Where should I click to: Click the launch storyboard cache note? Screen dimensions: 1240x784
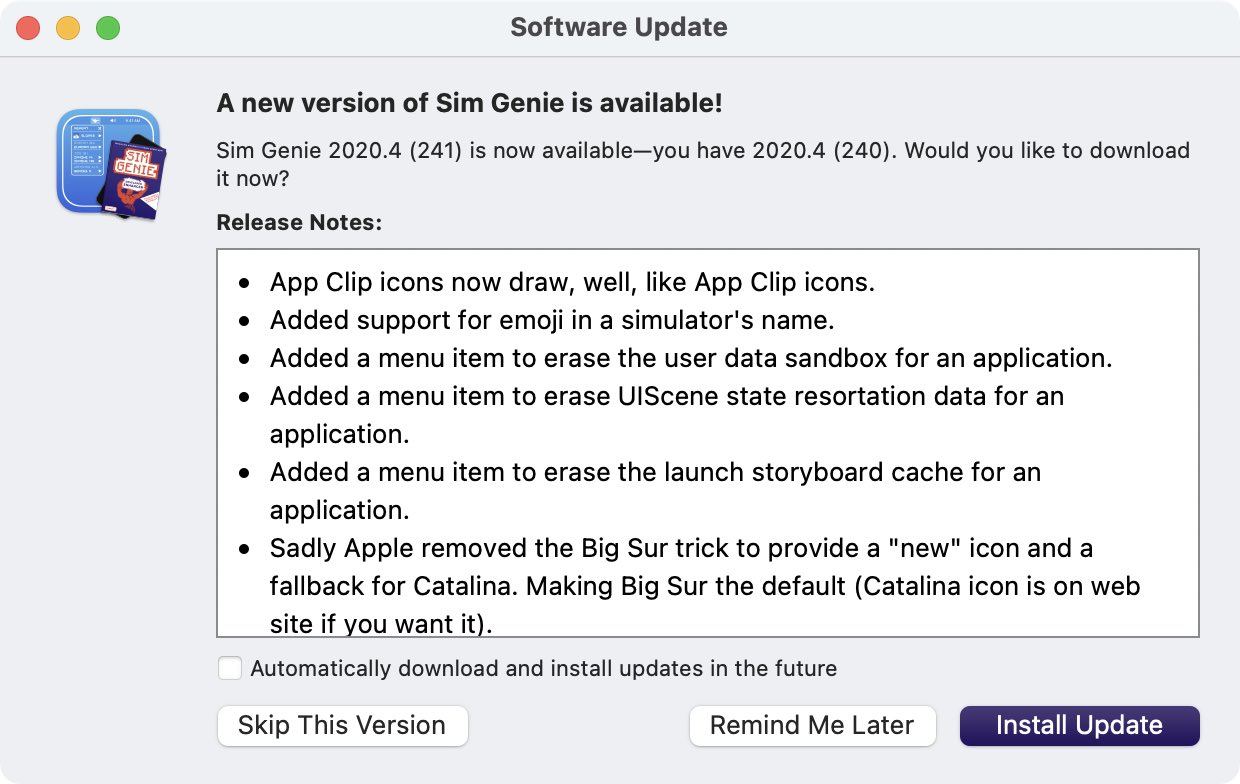655,491
